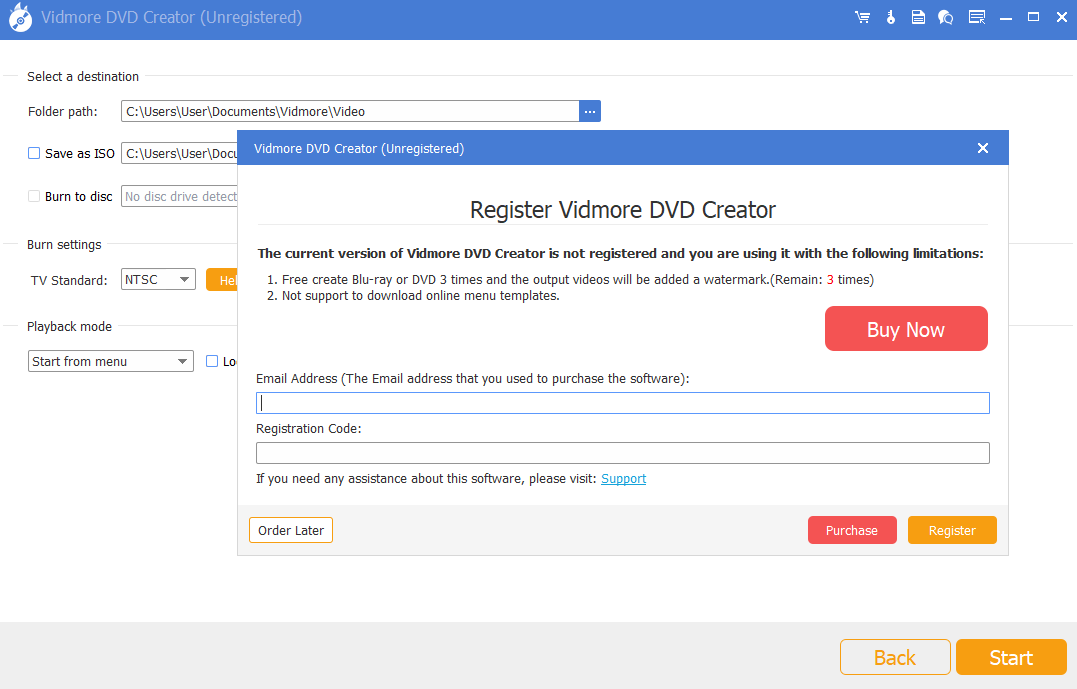Click the Vidmore DVD Creator logo
Image resolution: width=1077 pixels, height=689 pixels.
[20, 17]
